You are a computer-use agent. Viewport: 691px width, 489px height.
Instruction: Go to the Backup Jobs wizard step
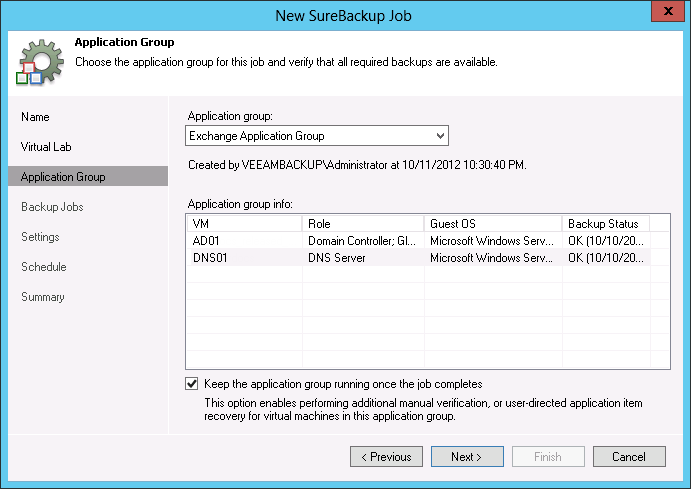[52, 207]
